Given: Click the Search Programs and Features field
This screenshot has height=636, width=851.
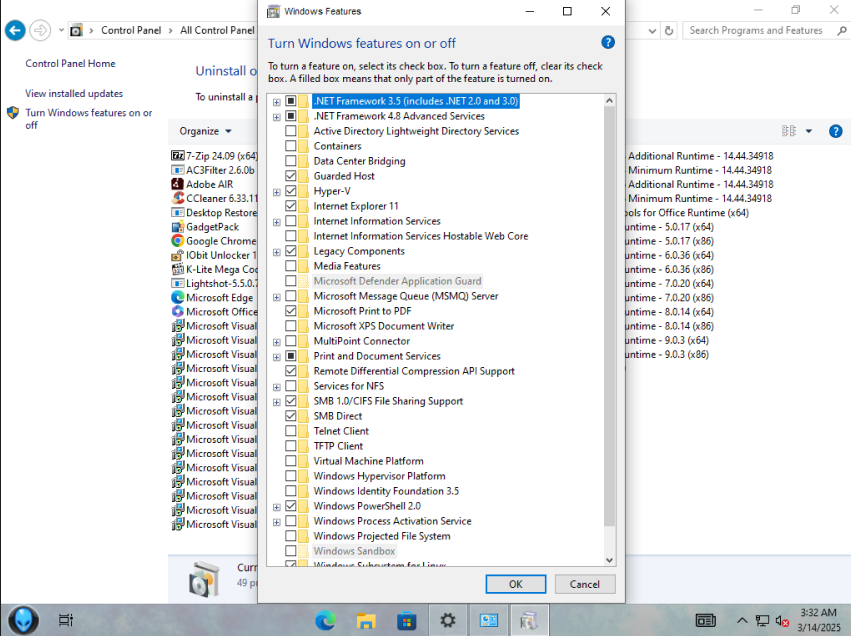Looking at the screenshot, I should coord(760,31).
